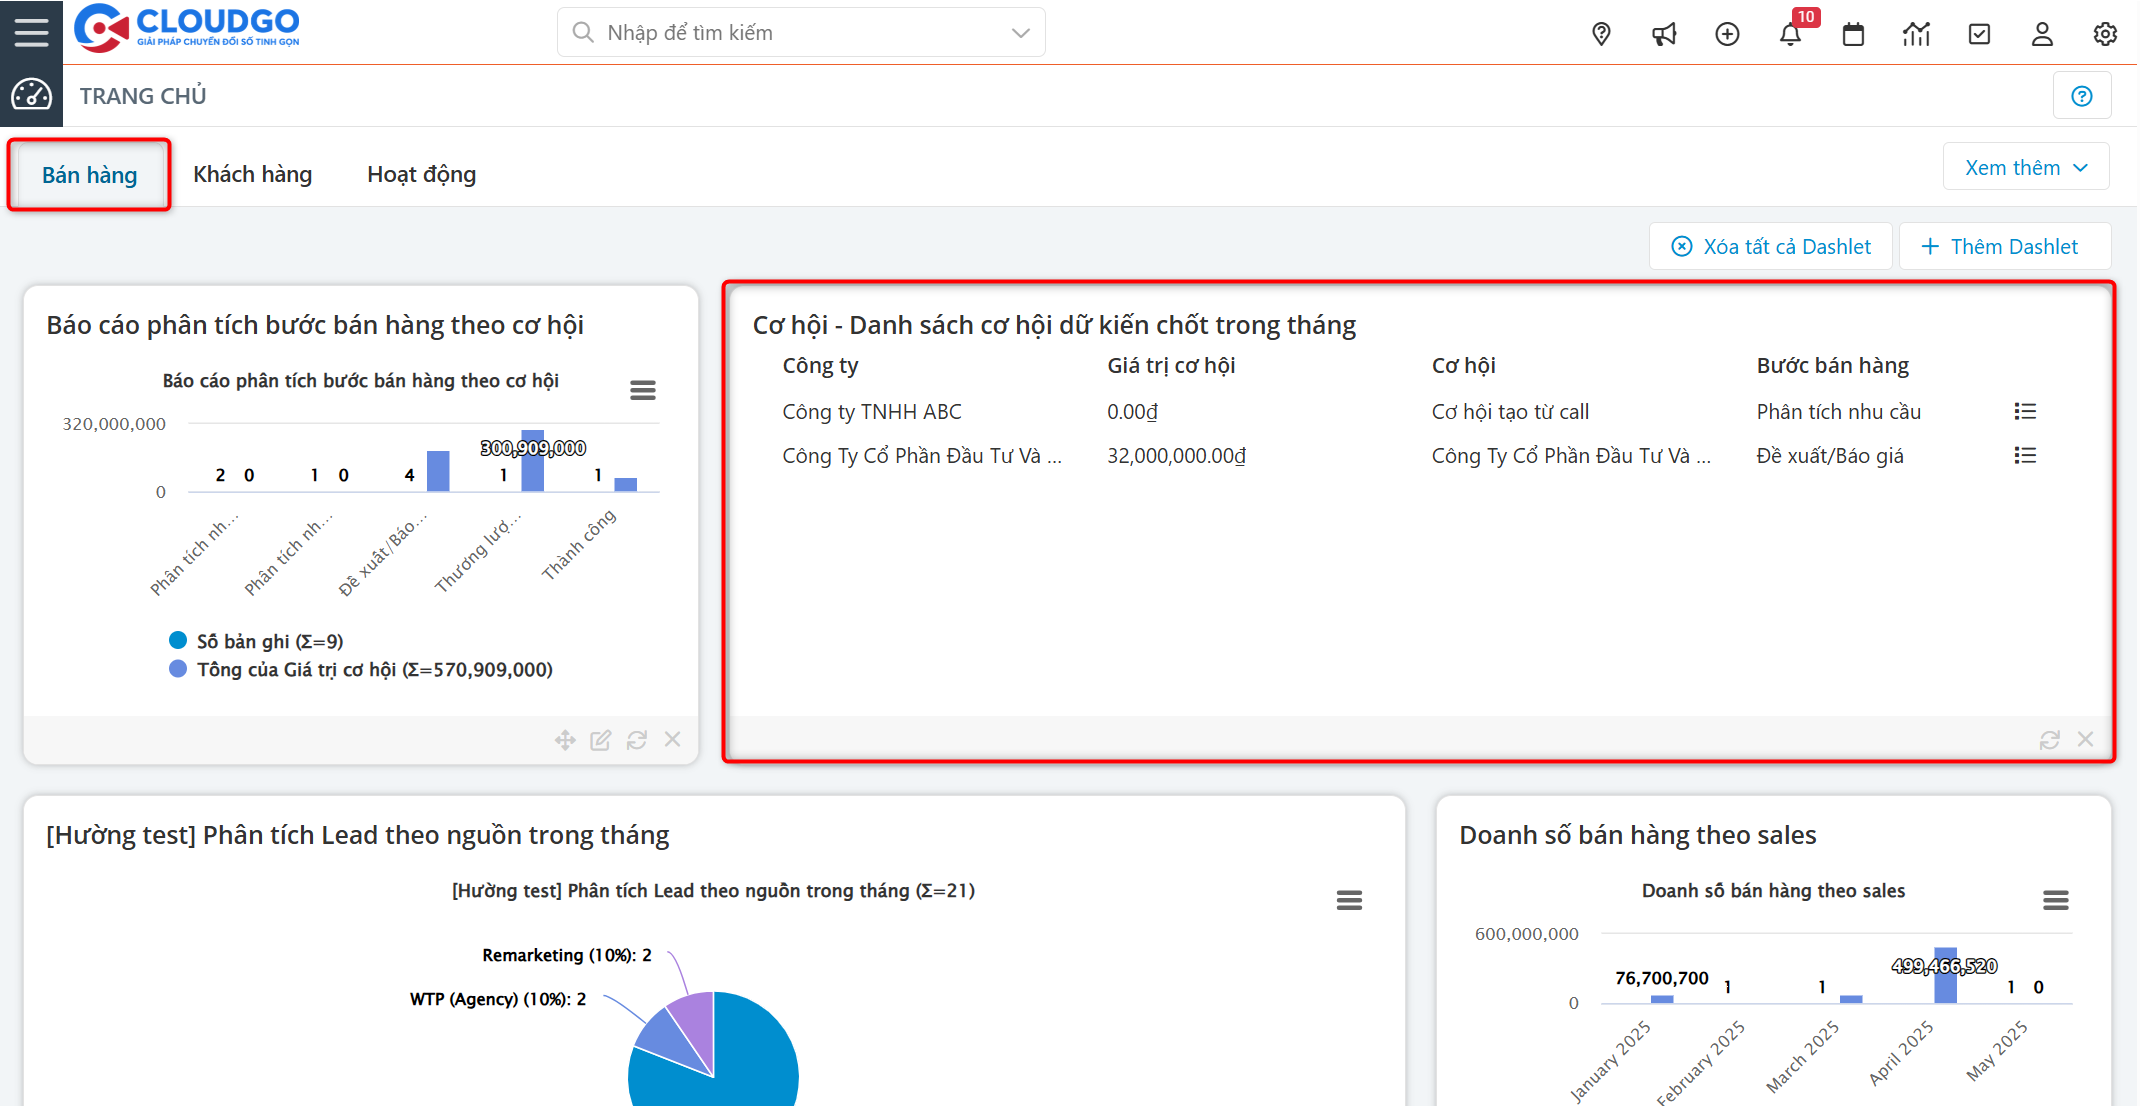Click the megaphone announcements icon

pyautogui.click(x=1664, y=33)
